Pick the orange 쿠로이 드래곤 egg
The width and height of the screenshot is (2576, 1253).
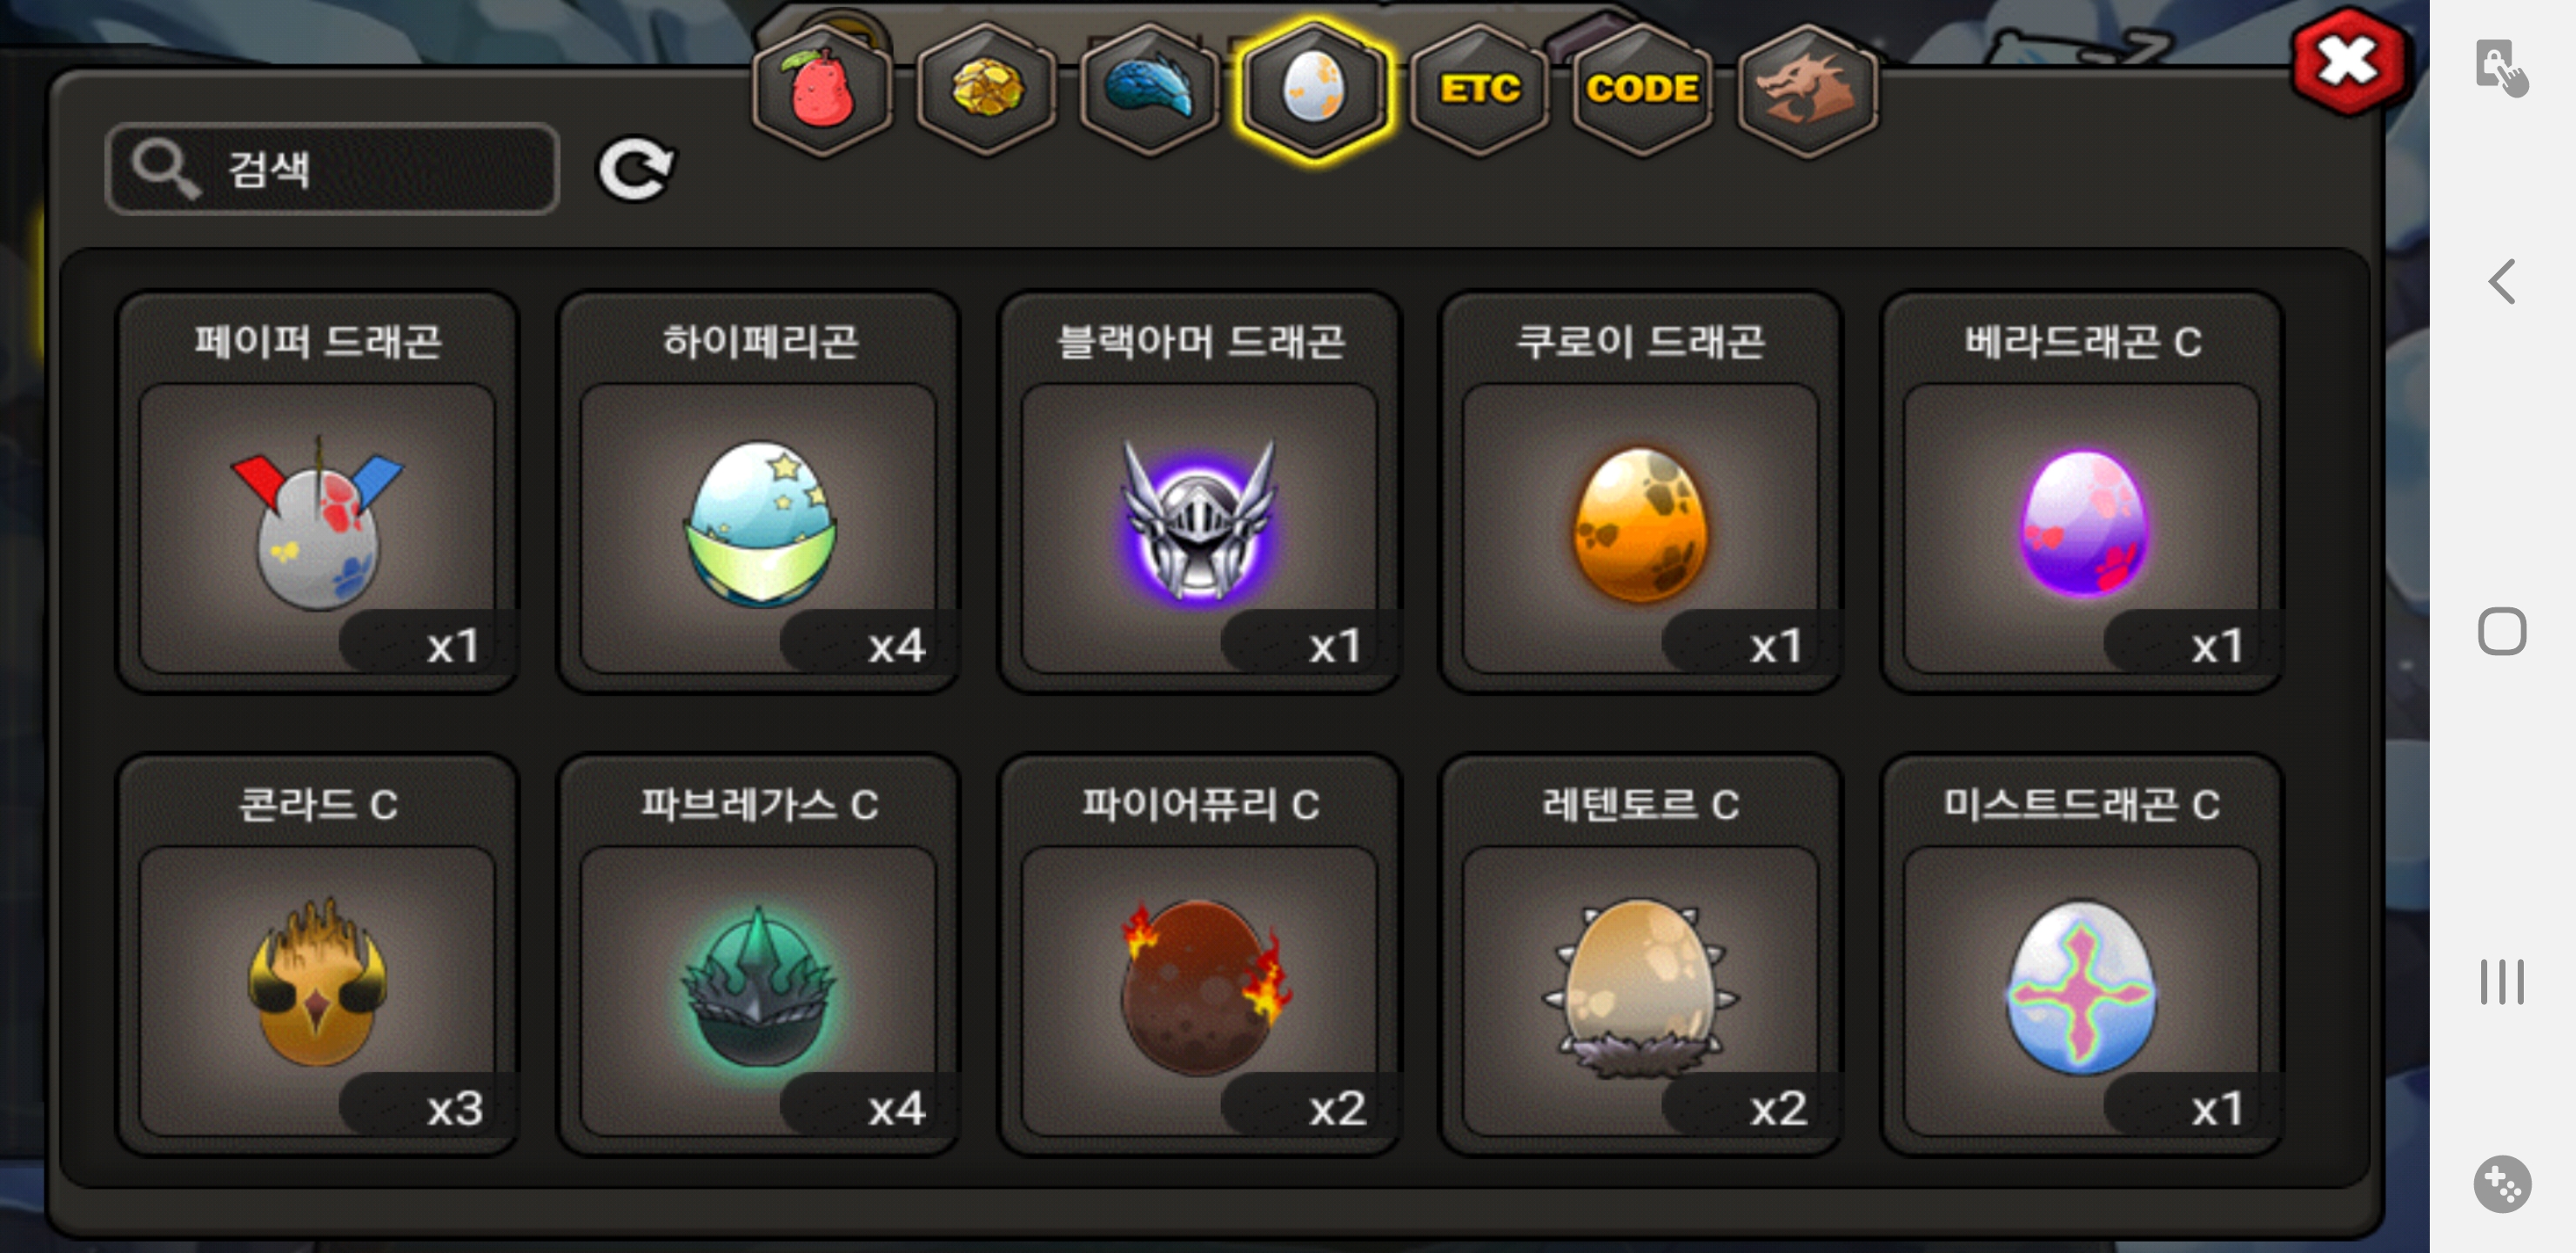[x=1641, y=492]
